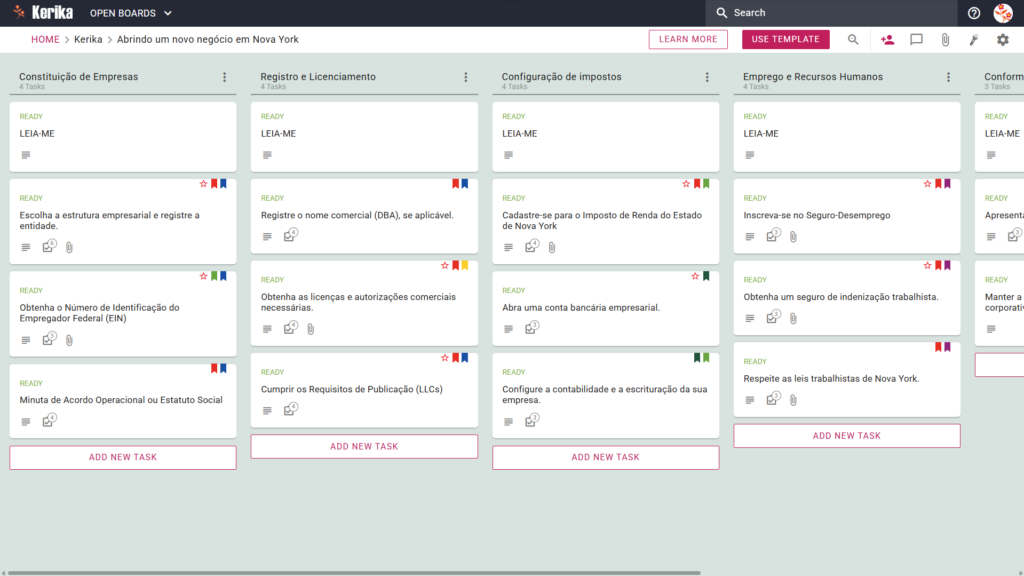Open details icon on first LEIA-ME card
The image size is (1024, 576).
[x=25, y=155]
